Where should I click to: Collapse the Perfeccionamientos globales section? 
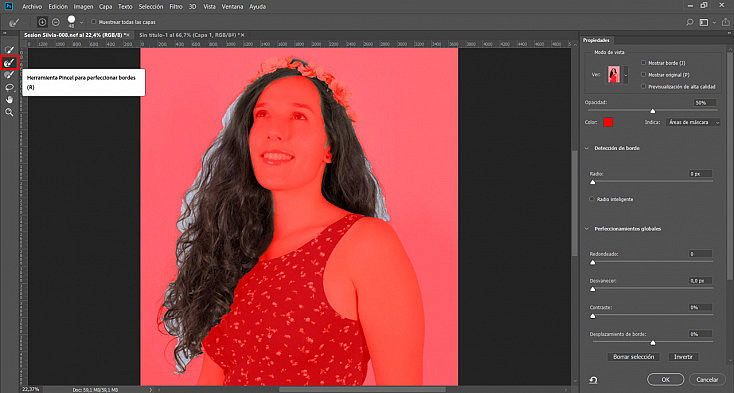click(587, 229)
